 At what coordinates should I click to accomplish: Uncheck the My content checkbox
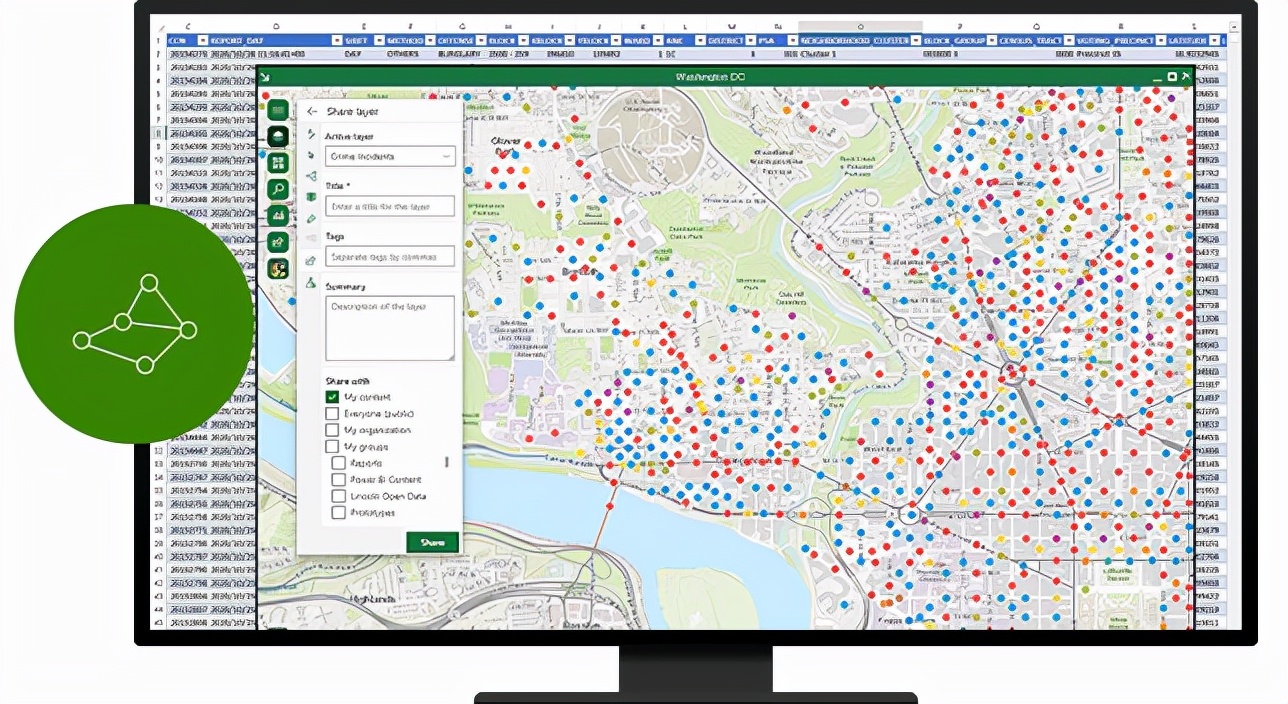pyautogui.click(x=332, y=397)
